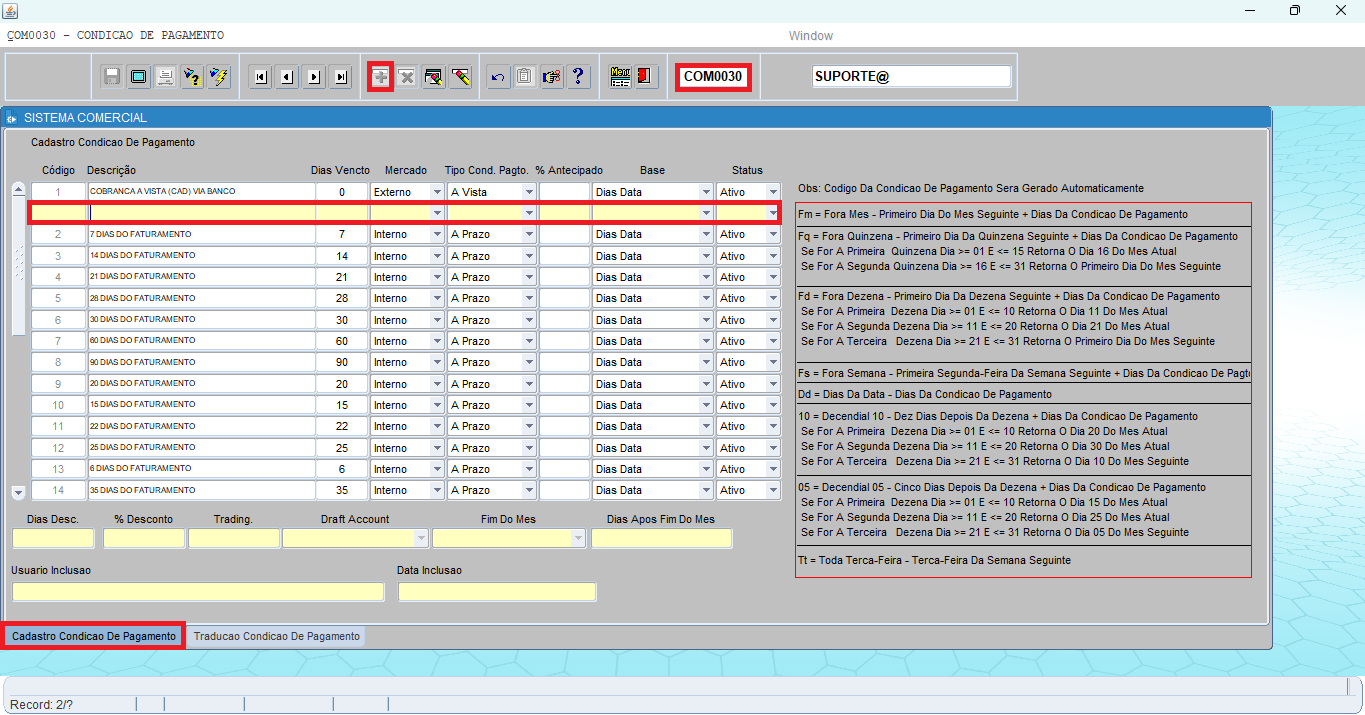This screenshot has height=715, width=1365.
Task: Open Mercado dropdown for 21 DIAS DO FATURAMENTO
Action: click(437, 277)
